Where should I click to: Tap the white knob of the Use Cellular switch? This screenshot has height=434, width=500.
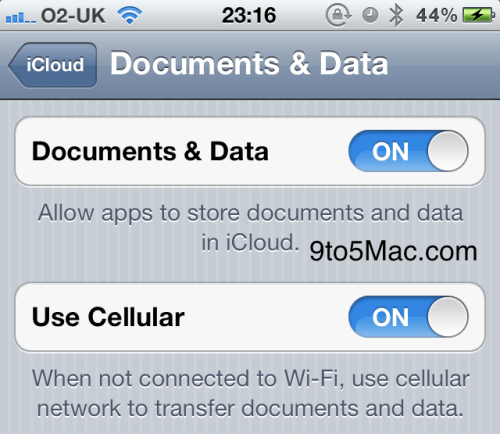coord(448,317)
